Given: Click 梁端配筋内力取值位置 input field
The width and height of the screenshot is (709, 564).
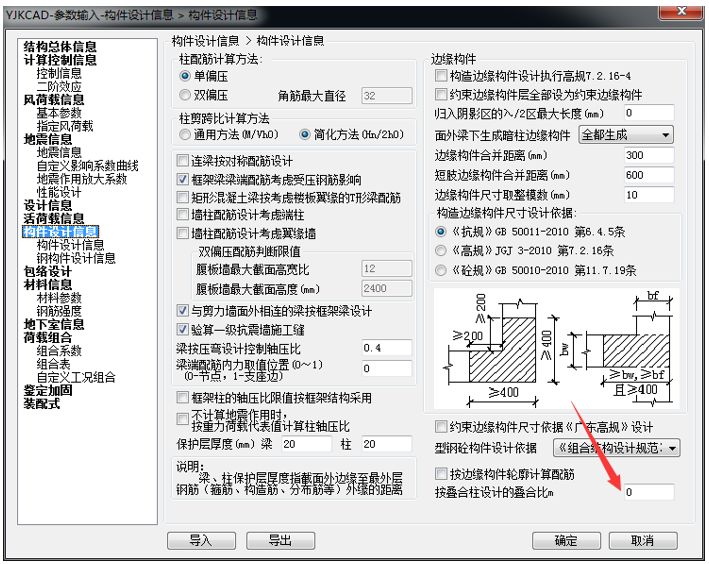Looking at the screenshot, I should pos(387,368).
